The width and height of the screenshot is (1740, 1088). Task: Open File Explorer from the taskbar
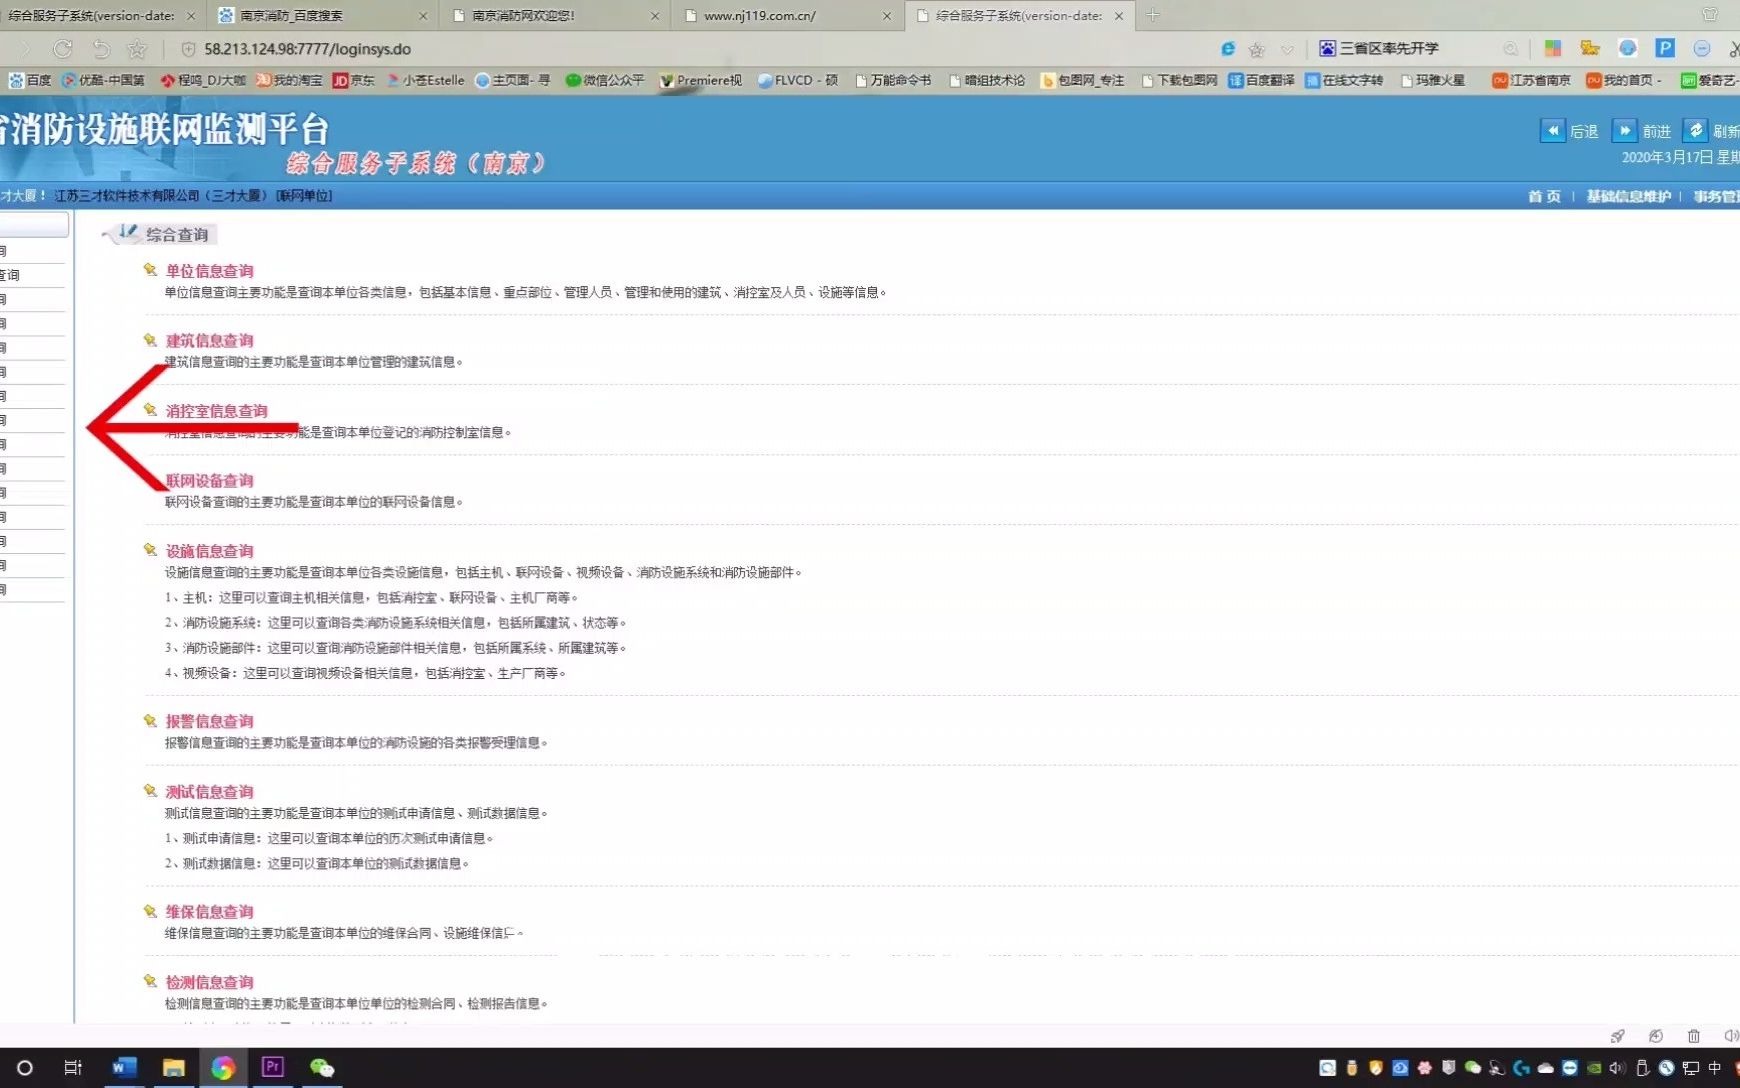coord(173,1067)
